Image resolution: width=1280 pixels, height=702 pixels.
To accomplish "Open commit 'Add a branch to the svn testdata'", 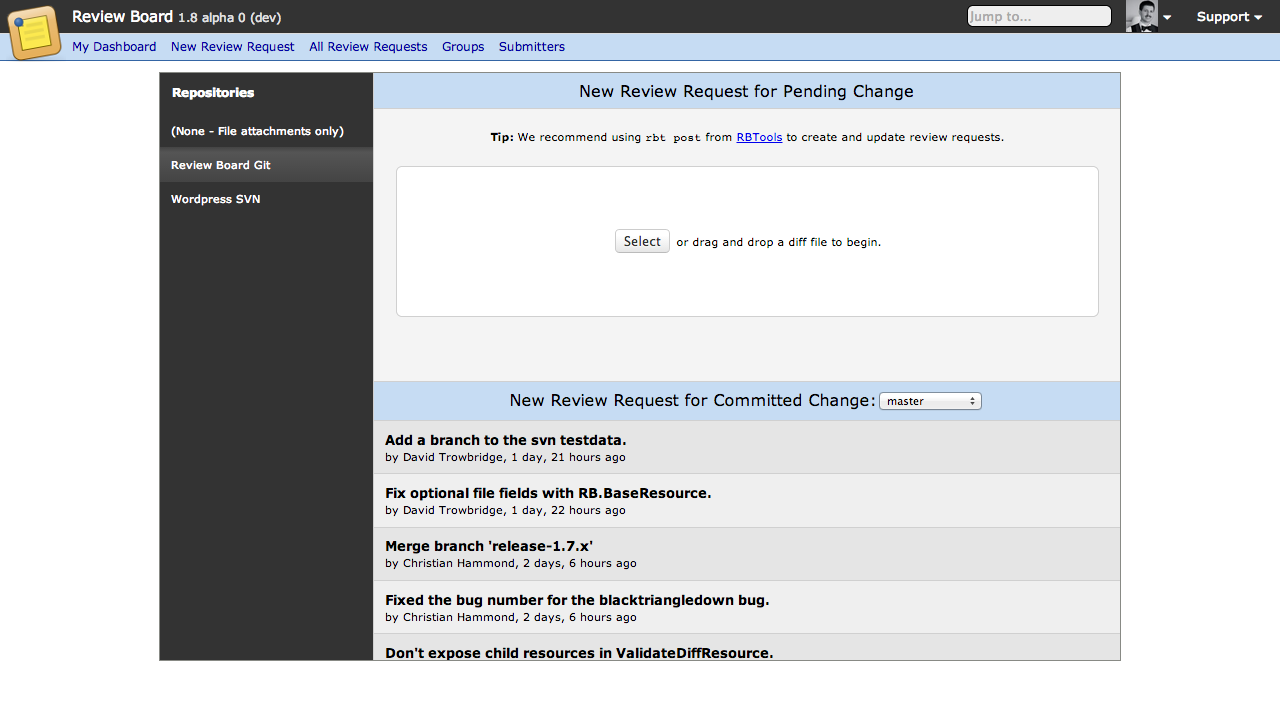I will [505, 440].
